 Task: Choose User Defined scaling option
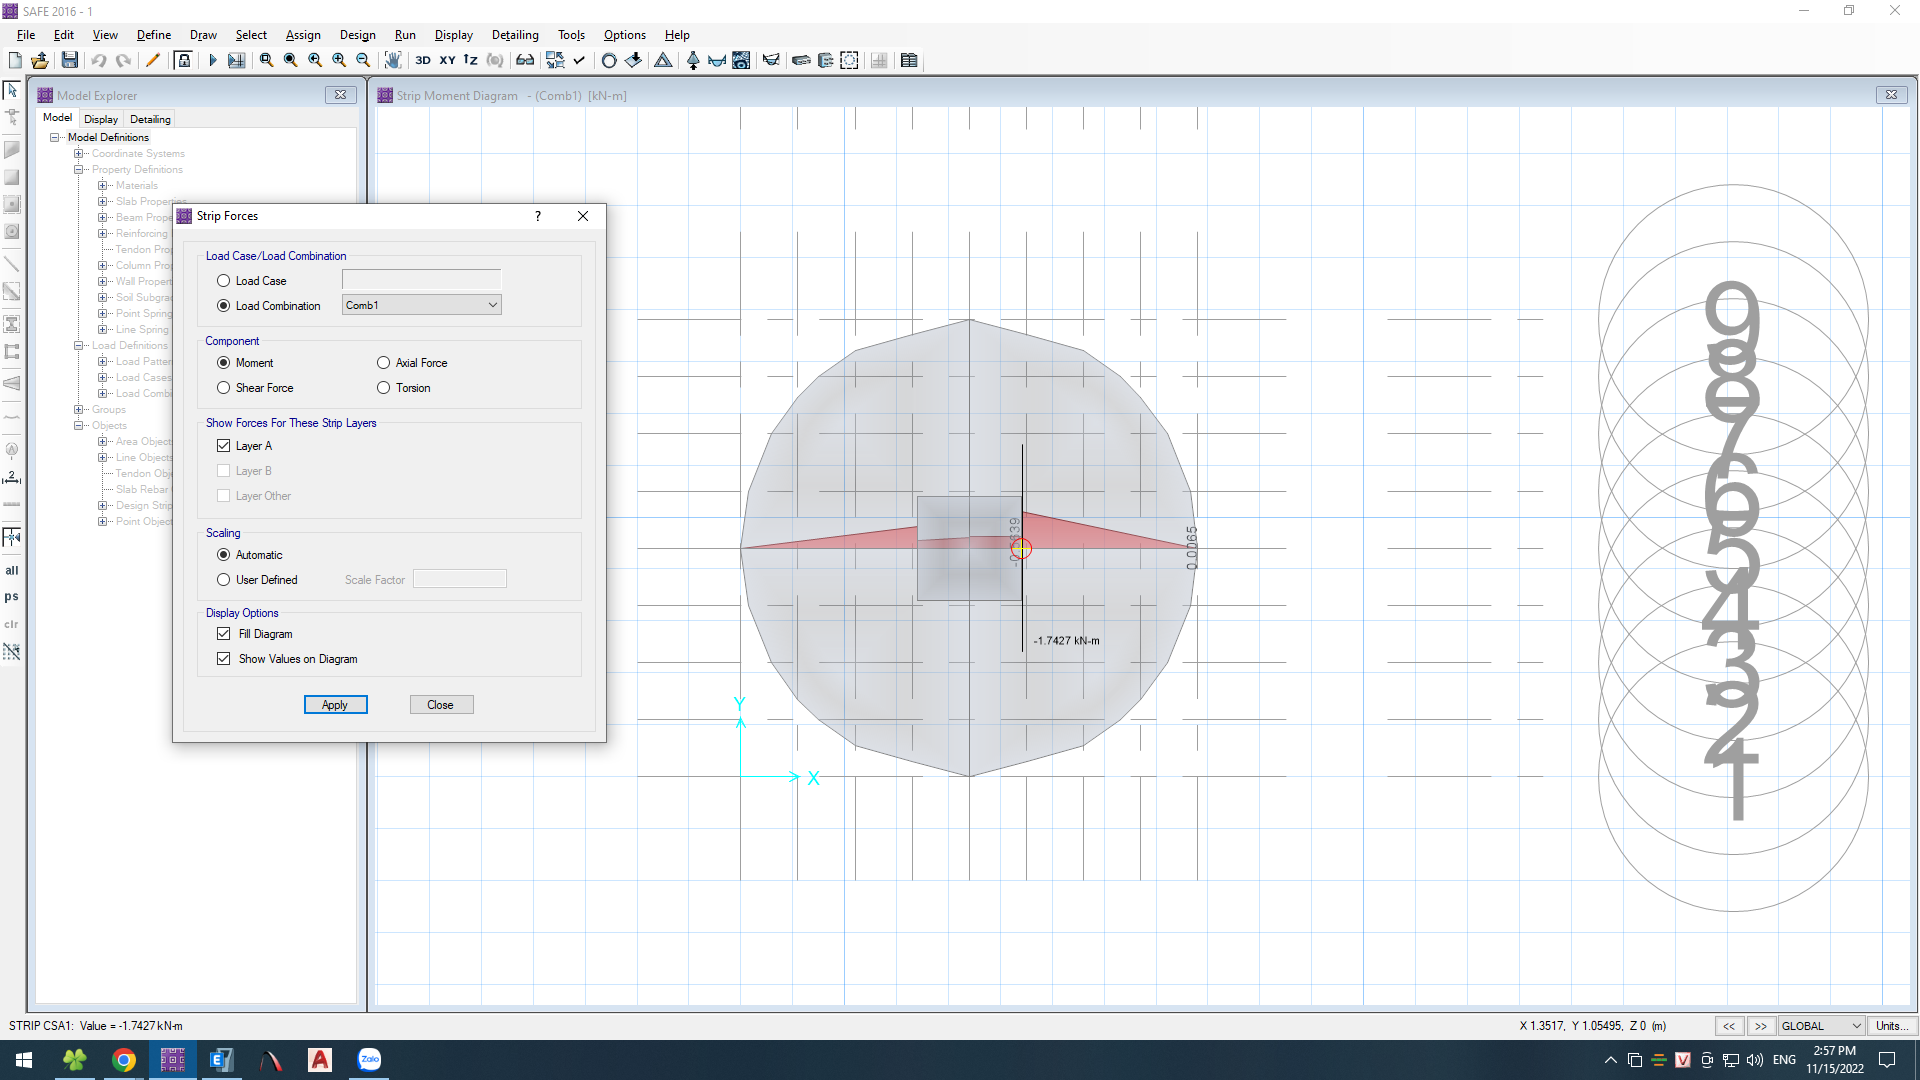pos(224,580)
